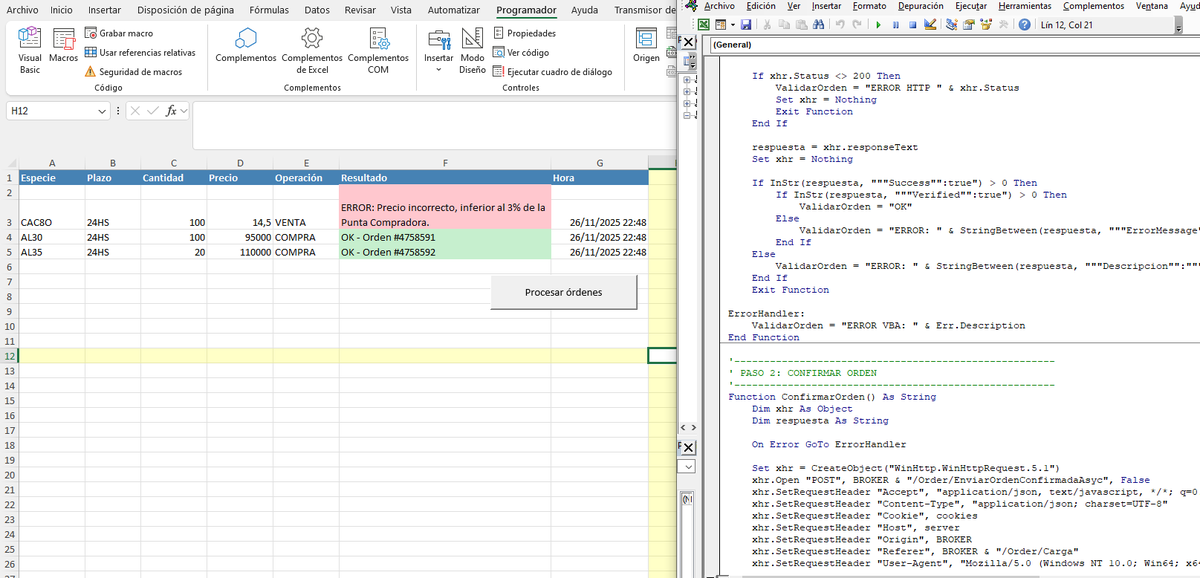1200x578 pixels.
Task: Click the Redo arrow in VBA toolbar
Action: click(x=858, y=24)
